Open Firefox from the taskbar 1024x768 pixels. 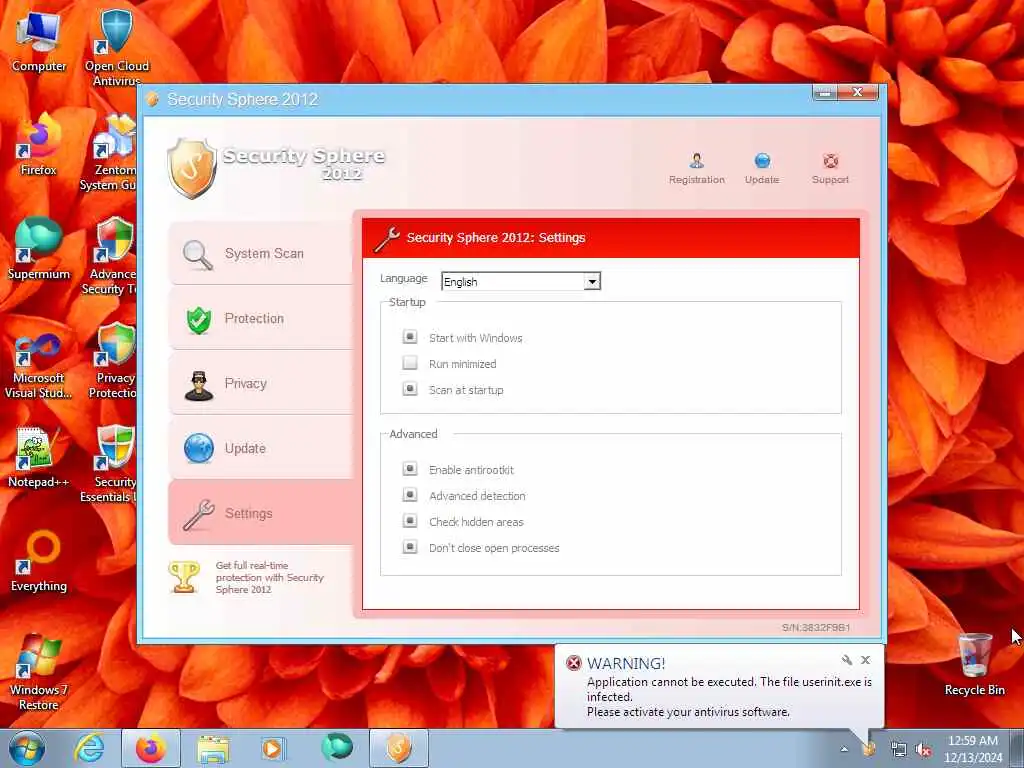click(x=151, y=748)
